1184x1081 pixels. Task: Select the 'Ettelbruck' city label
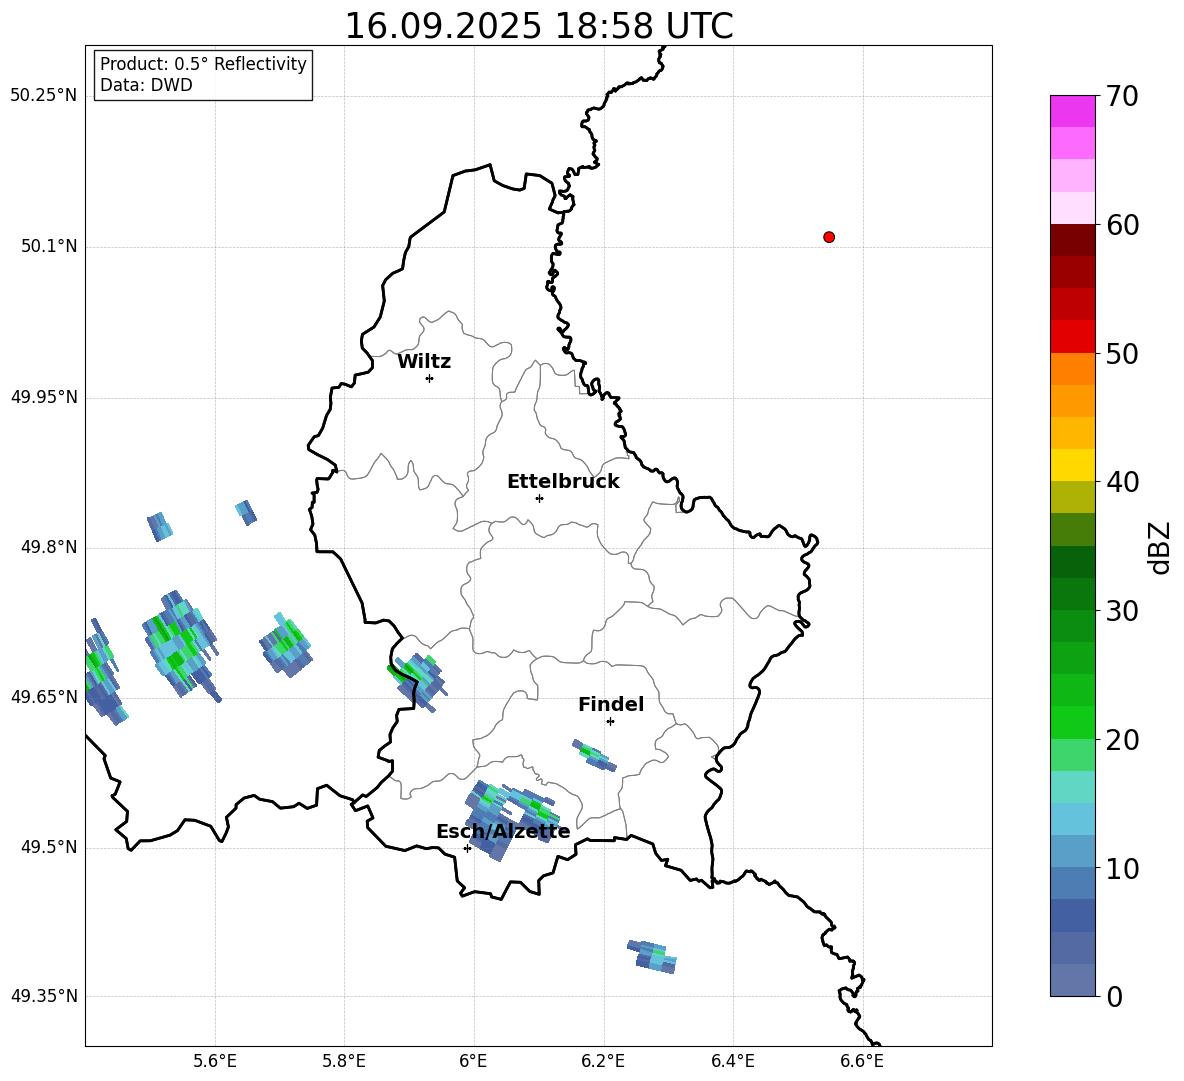point(563,482)
